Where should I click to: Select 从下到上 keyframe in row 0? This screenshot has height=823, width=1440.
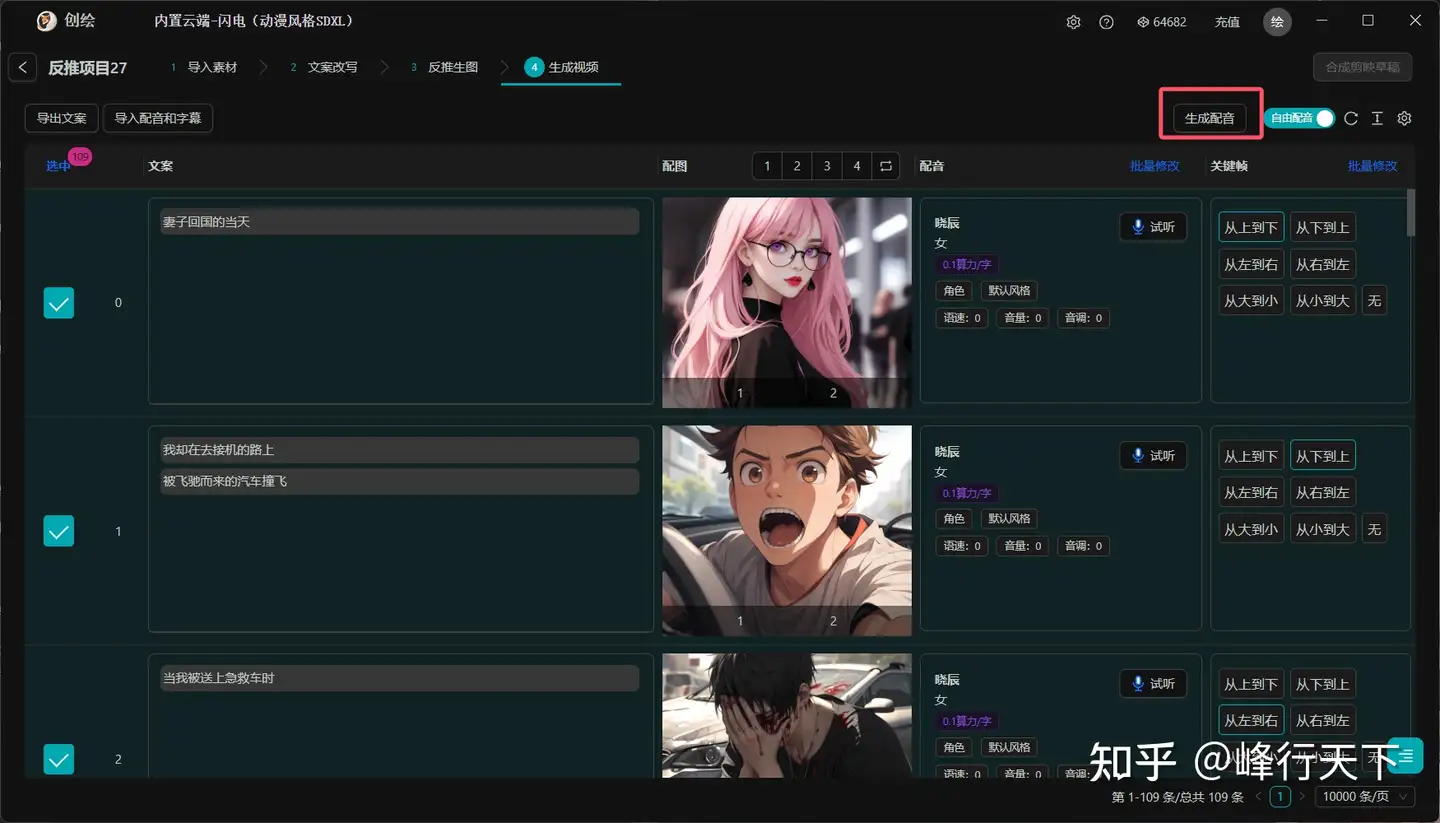coord(1323,227)
